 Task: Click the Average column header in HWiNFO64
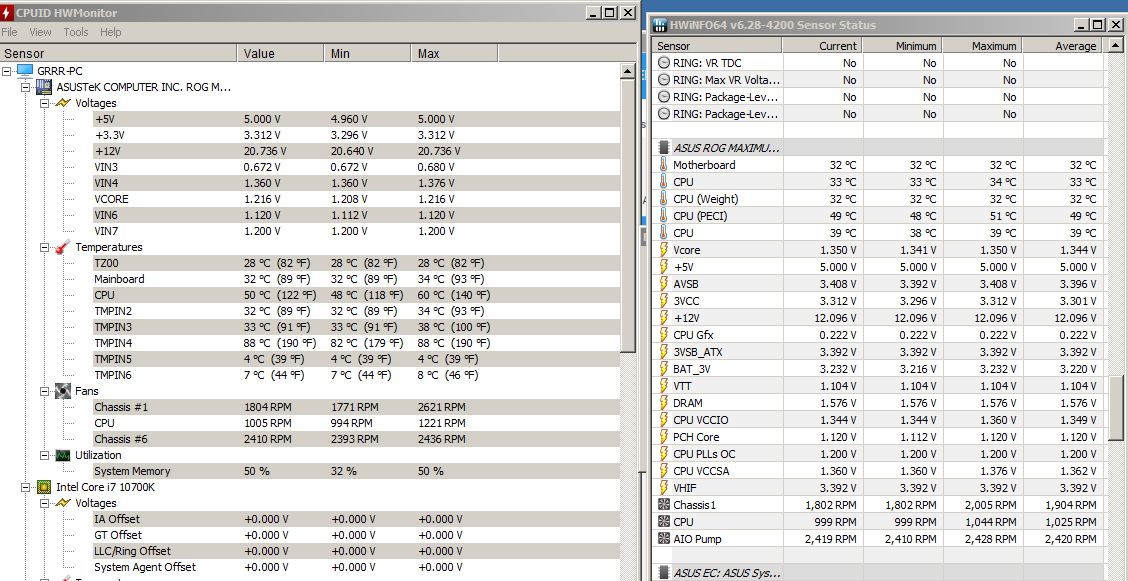pyautogui.click(x=1062, y=45)
